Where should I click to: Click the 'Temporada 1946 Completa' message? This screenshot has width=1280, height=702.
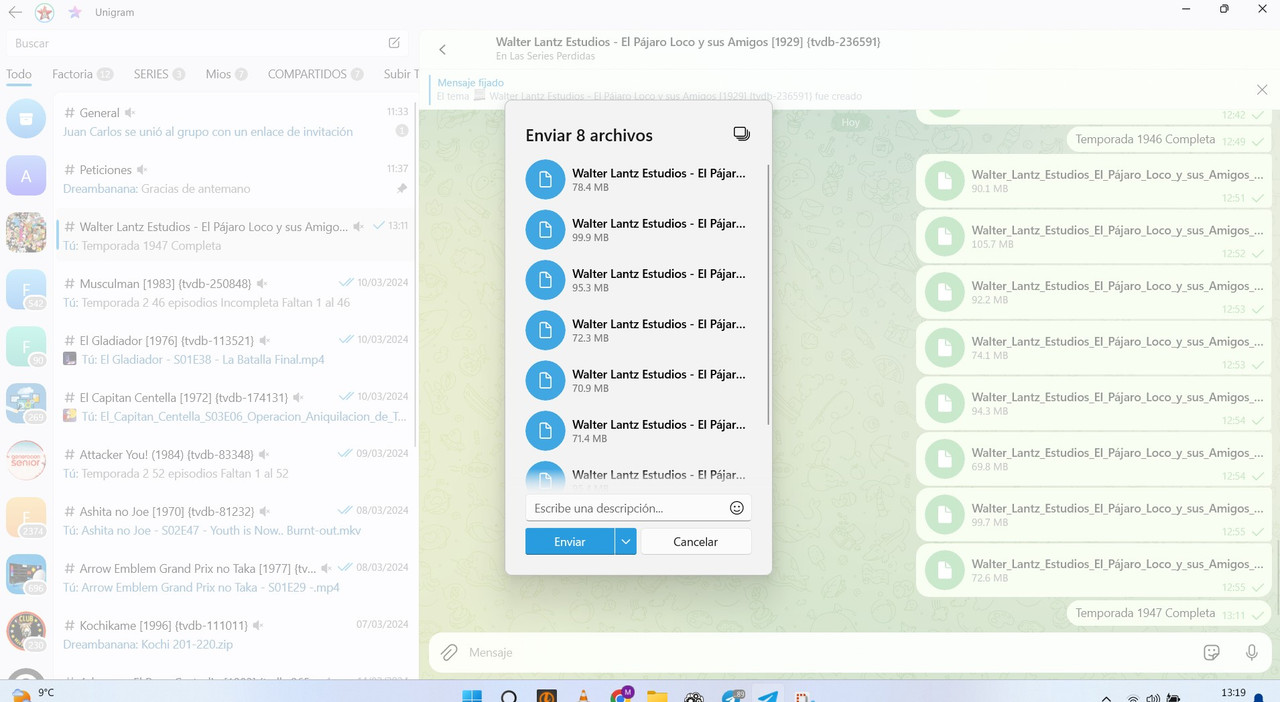point(1169,140)
